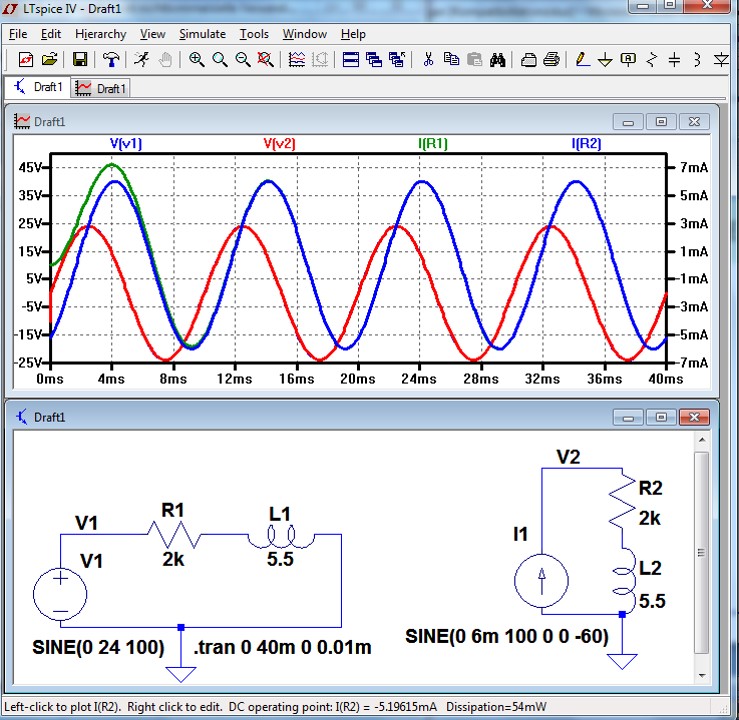
Task: Click the V1 voltage source symbol
Action: coord(60,593)
